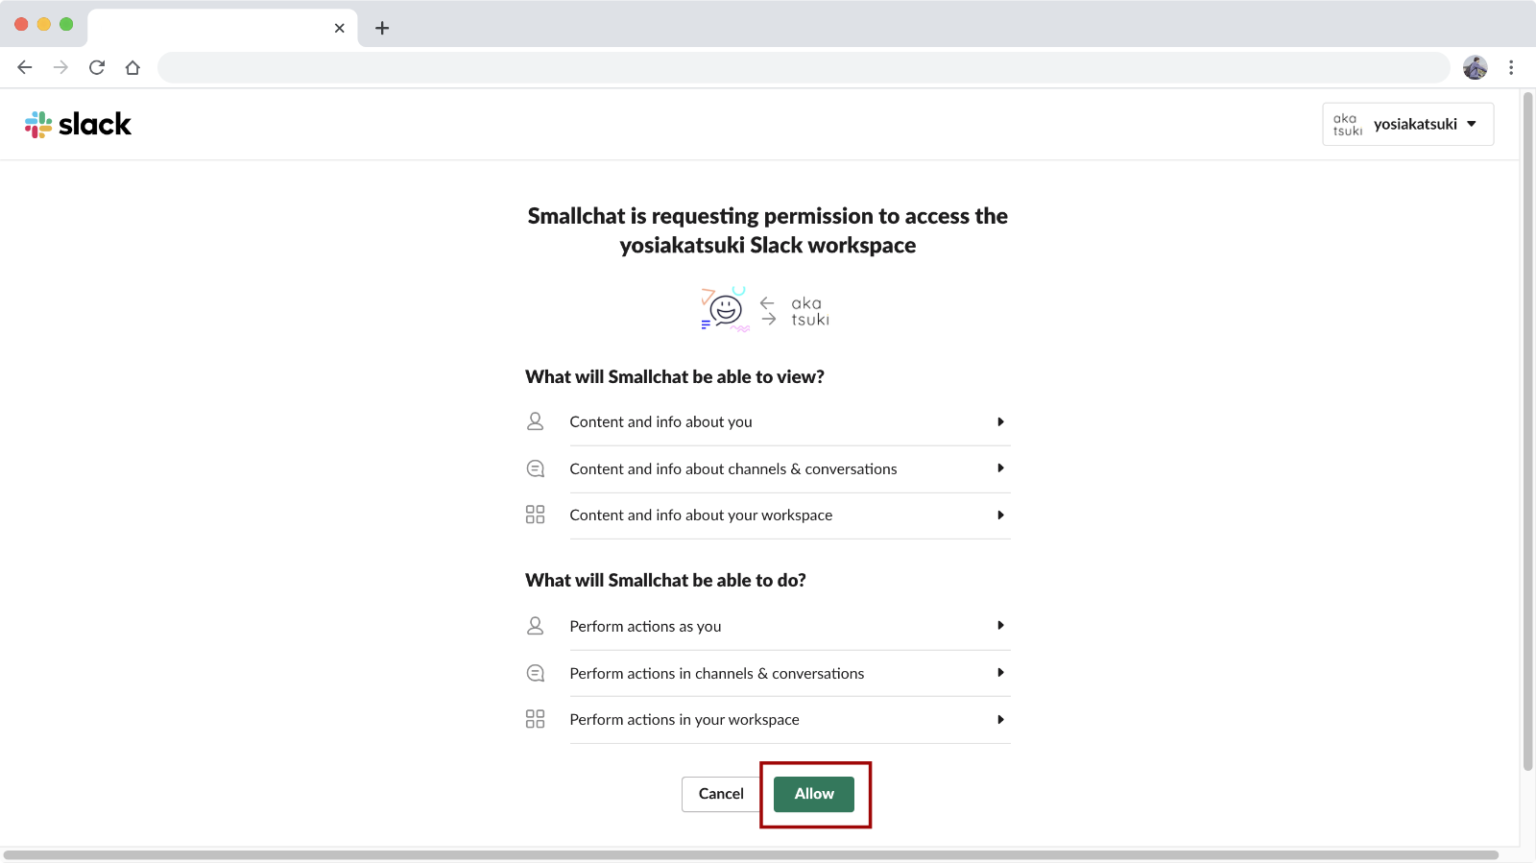Click the chat bubble icon for channels permissions

pyautogui.click(x=535, y=468)
